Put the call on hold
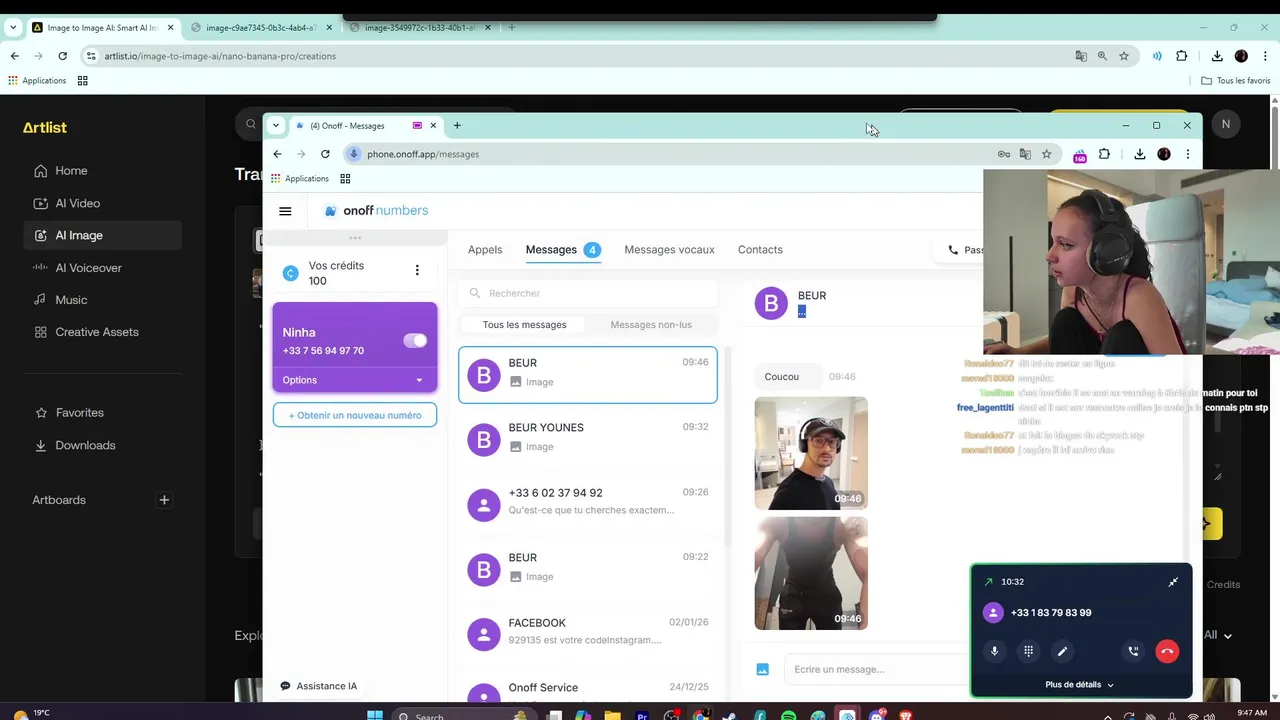Image resolution: width=1280 pixels, height=720 pixels. 1133,651
